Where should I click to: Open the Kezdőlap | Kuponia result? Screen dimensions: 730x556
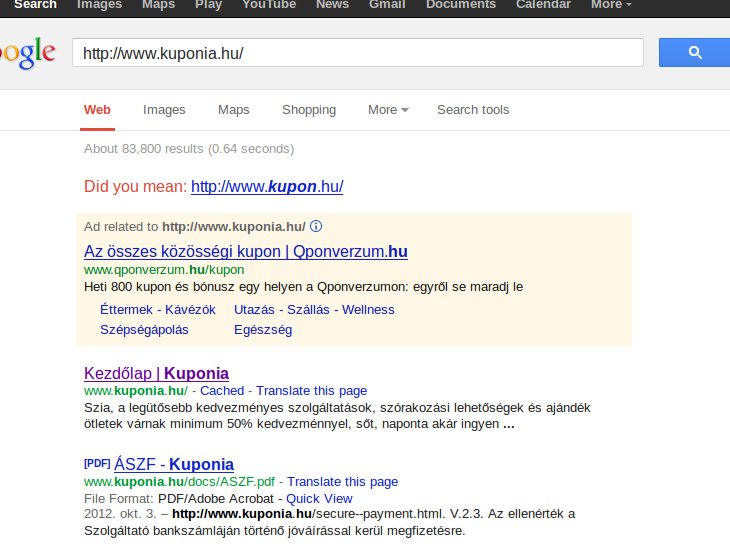pyautogui.click(x=156, y=373)
